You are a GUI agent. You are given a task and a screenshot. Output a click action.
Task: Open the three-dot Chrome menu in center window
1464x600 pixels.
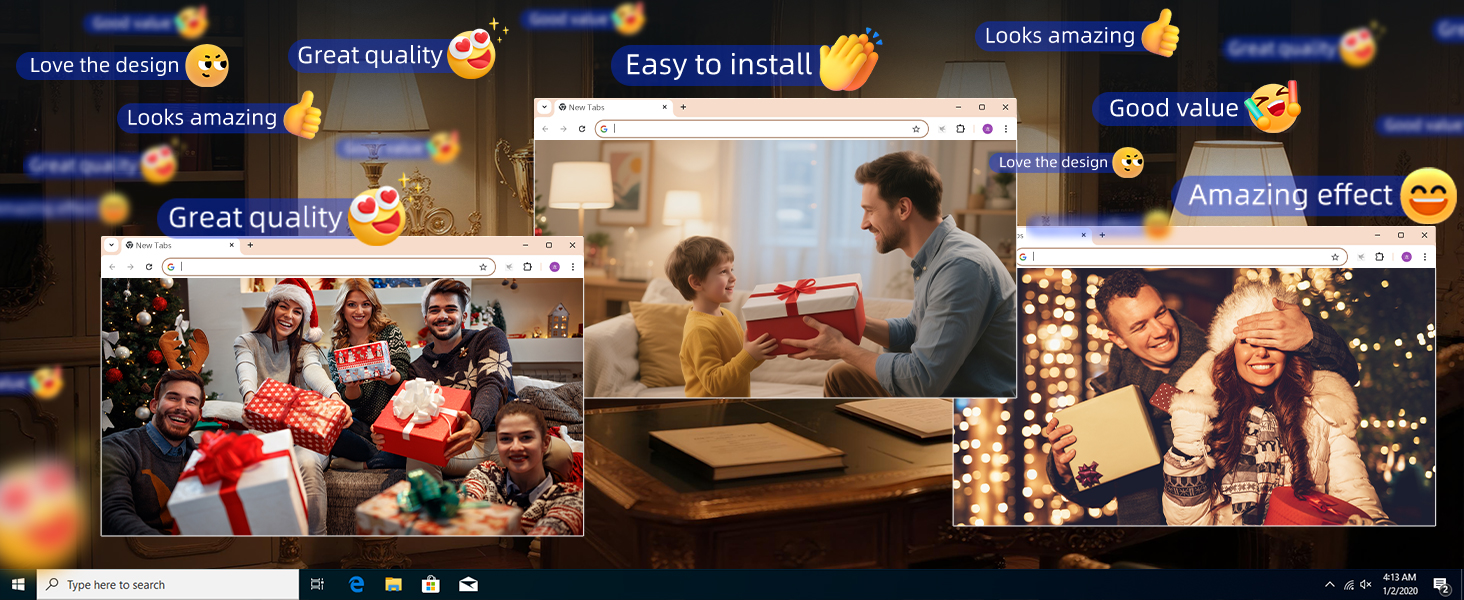pos(1005,129)
